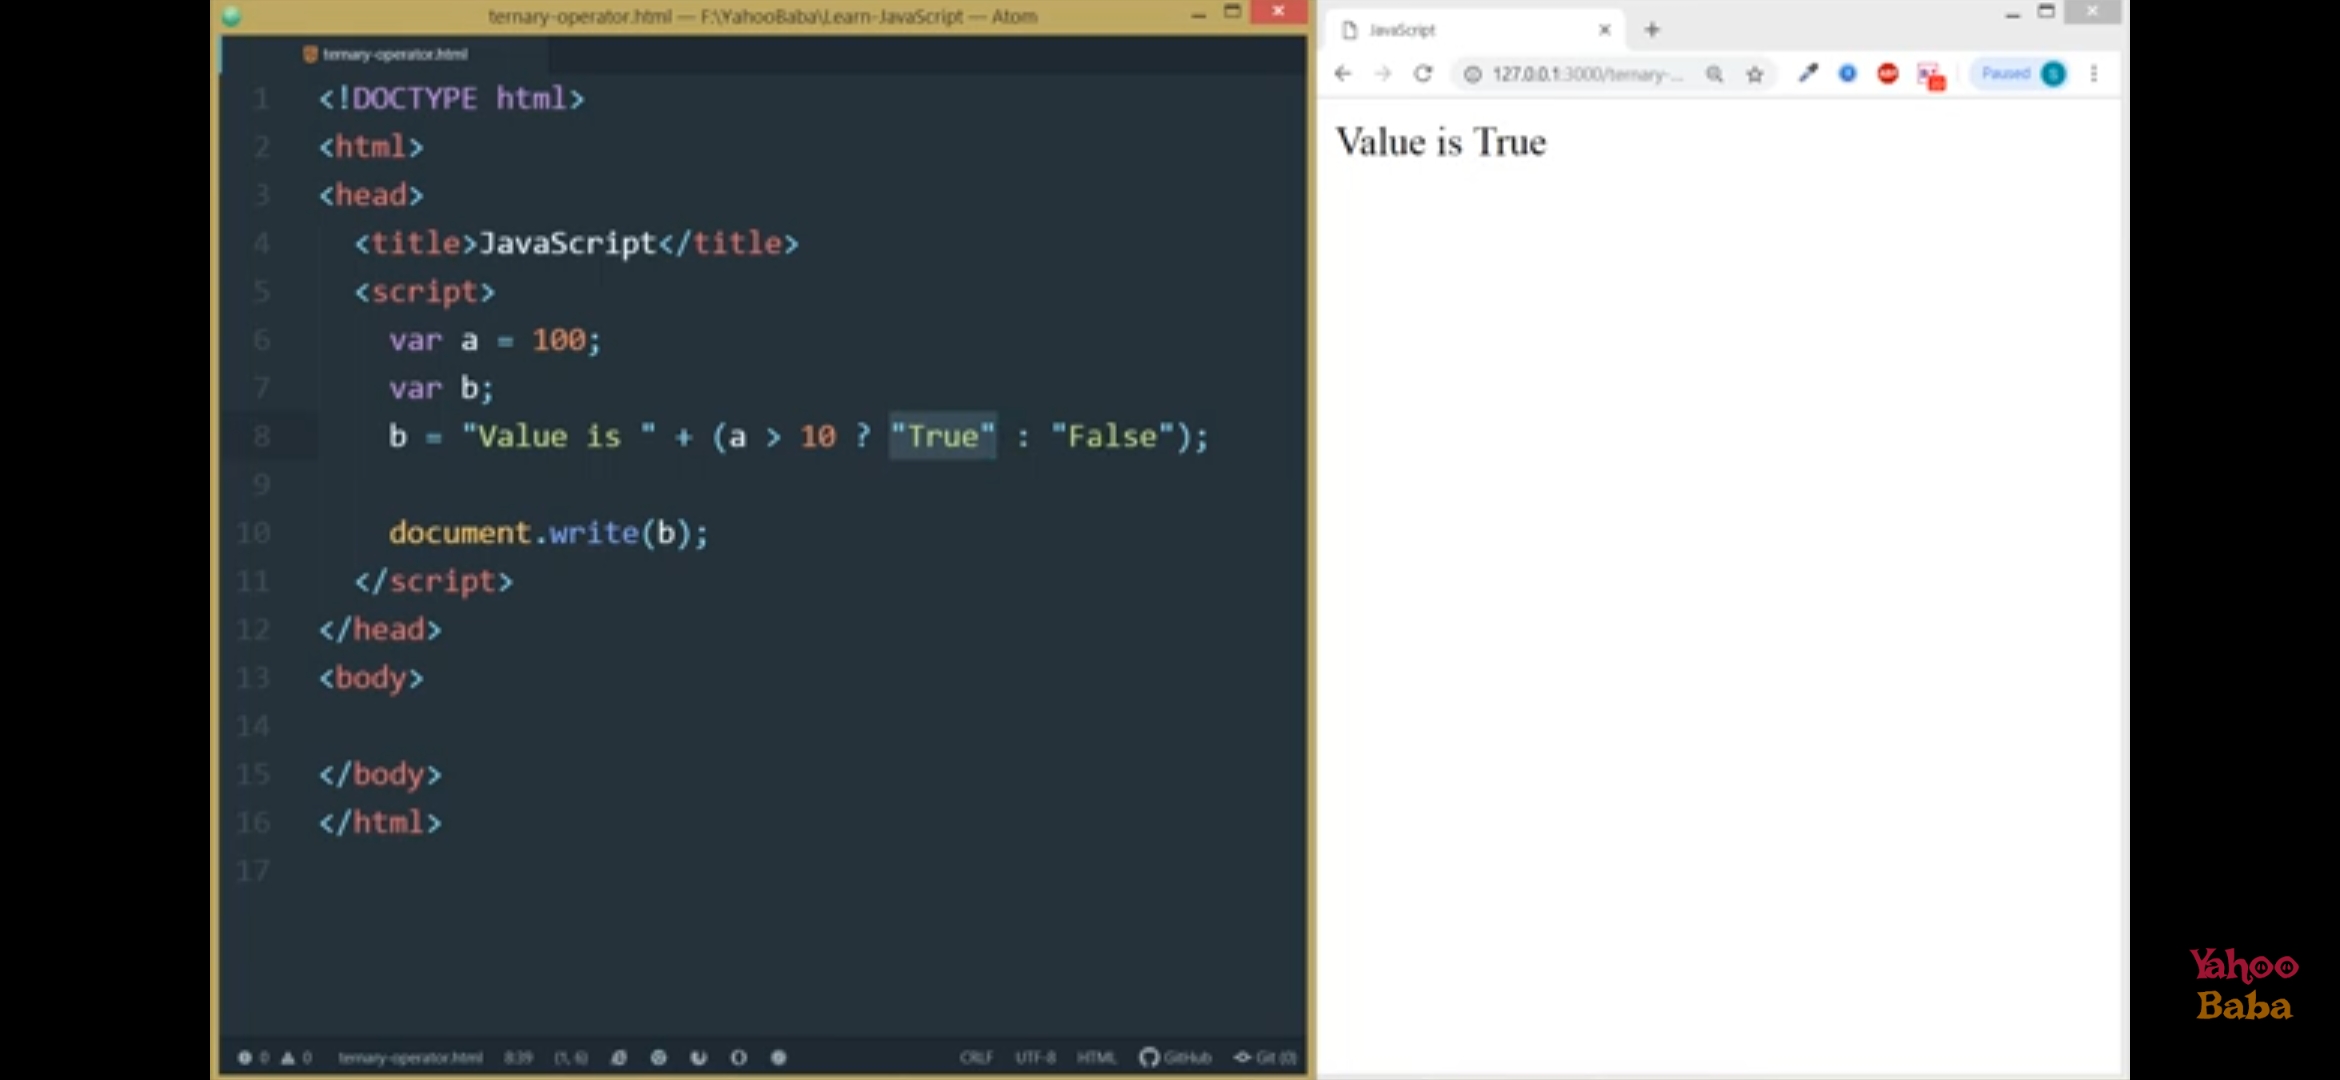The image size is (2340, 1080).
Task: Open Chrome's three-dot menu
Action: 2094,73
